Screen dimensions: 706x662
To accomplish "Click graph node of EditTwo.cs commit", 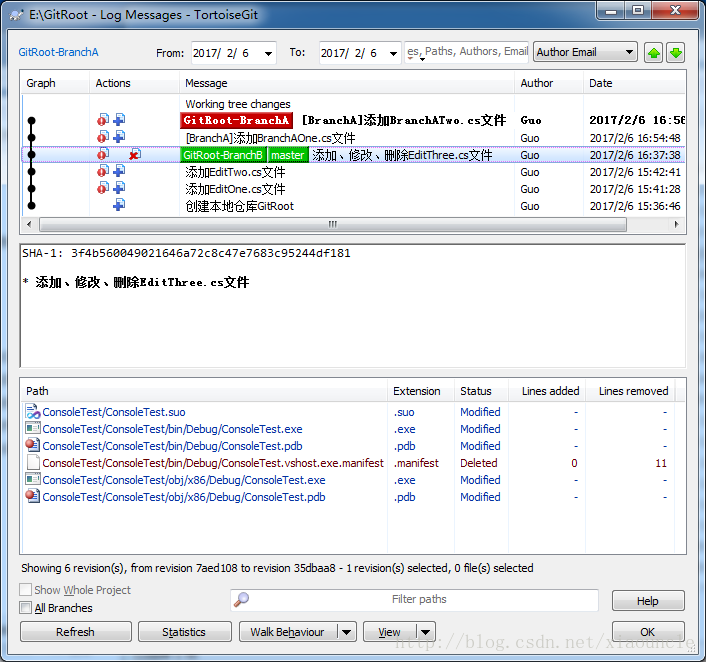I will pyautogui.click(x=31, y=172).
